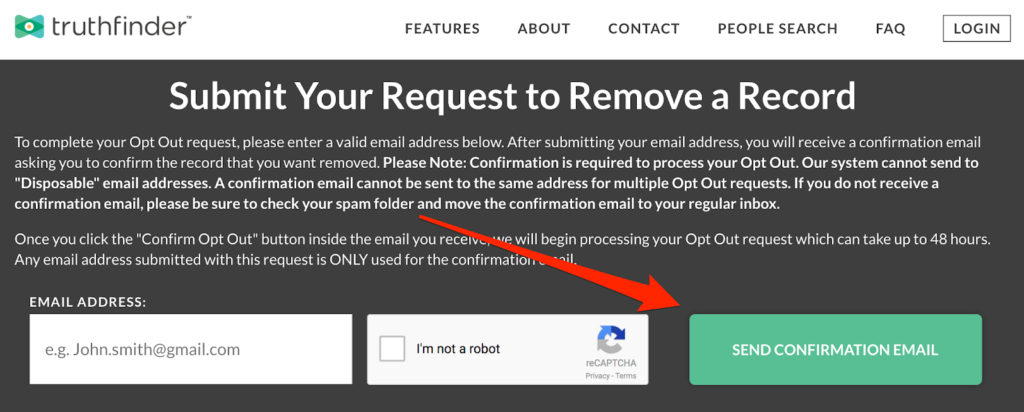
Task: Open the reCAPTCHA Privacy link
Action: [597, 376]
